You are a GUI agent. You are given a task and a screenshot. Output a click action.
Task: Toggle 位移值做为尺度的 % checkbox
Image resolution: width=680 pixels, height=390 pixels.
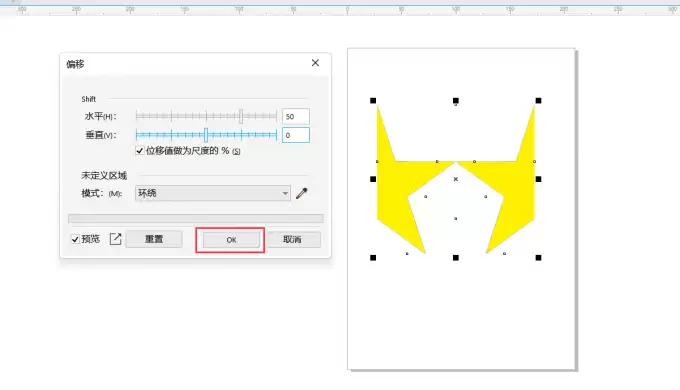coord(140,151)
